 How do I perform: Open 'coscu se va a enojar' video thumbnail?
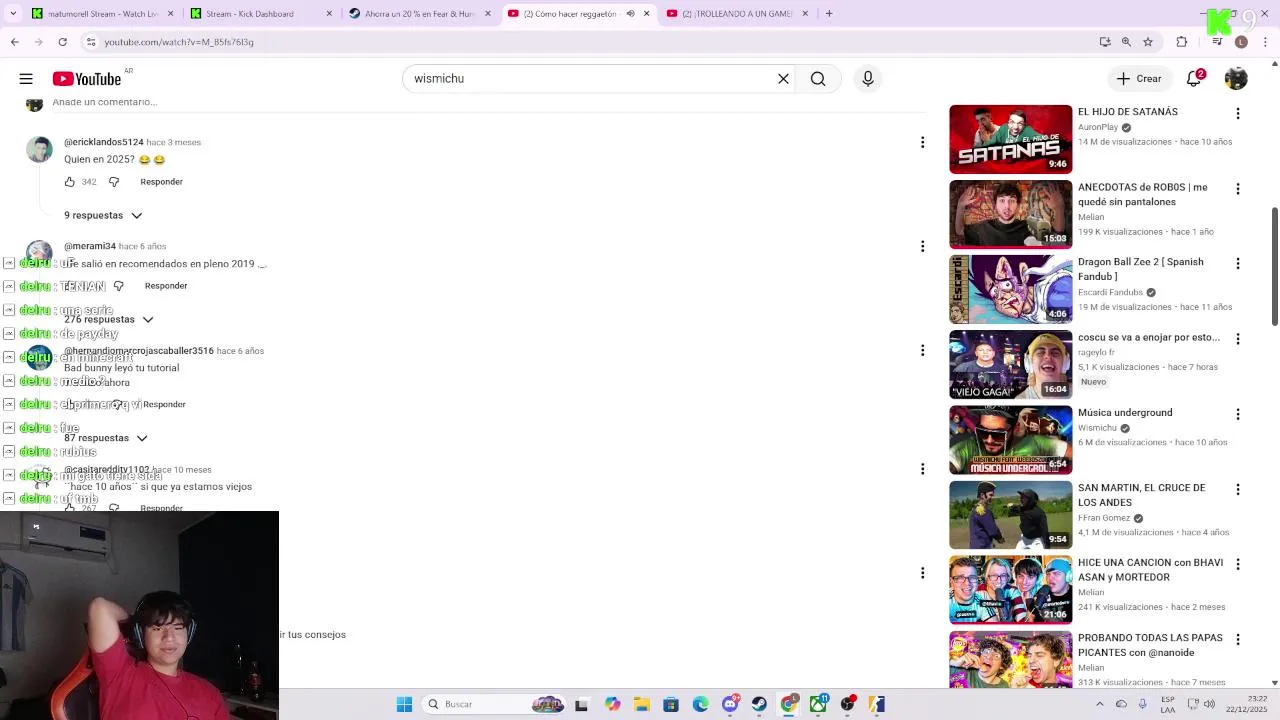(1010, 365)
